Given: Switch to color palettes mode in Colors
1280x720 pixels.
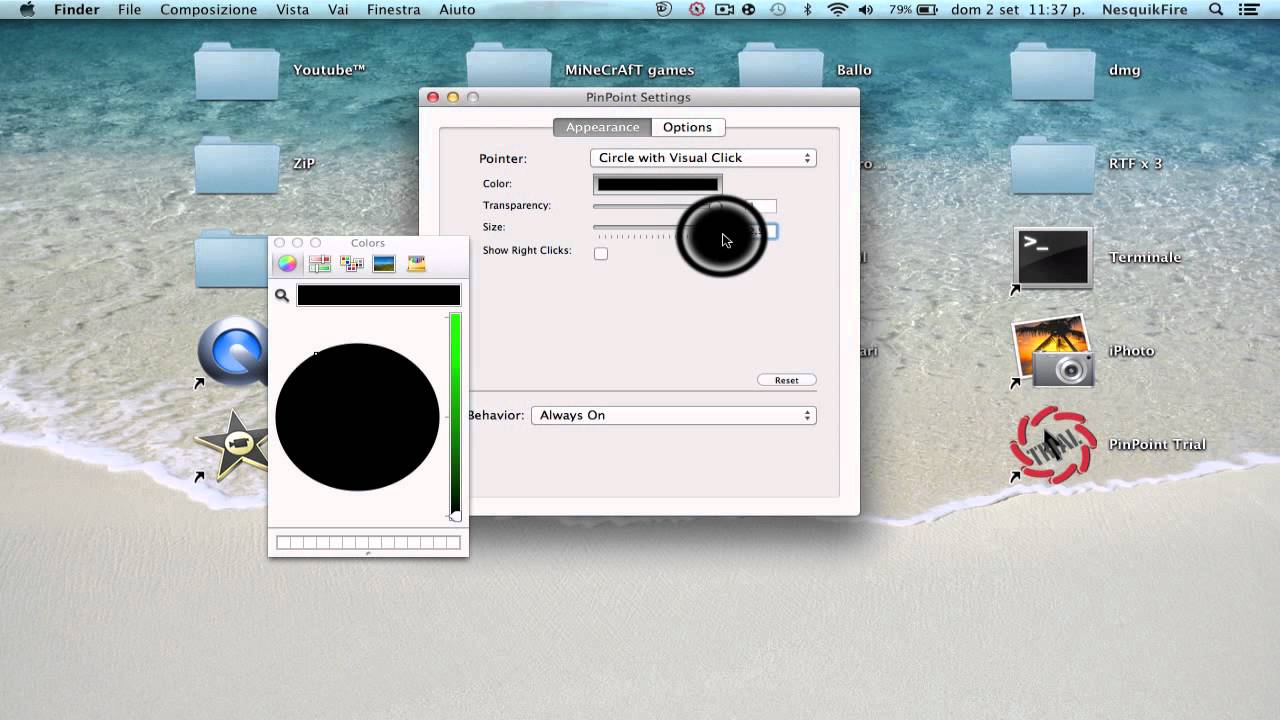Looking at the screenshot, I should click(352, 264).
